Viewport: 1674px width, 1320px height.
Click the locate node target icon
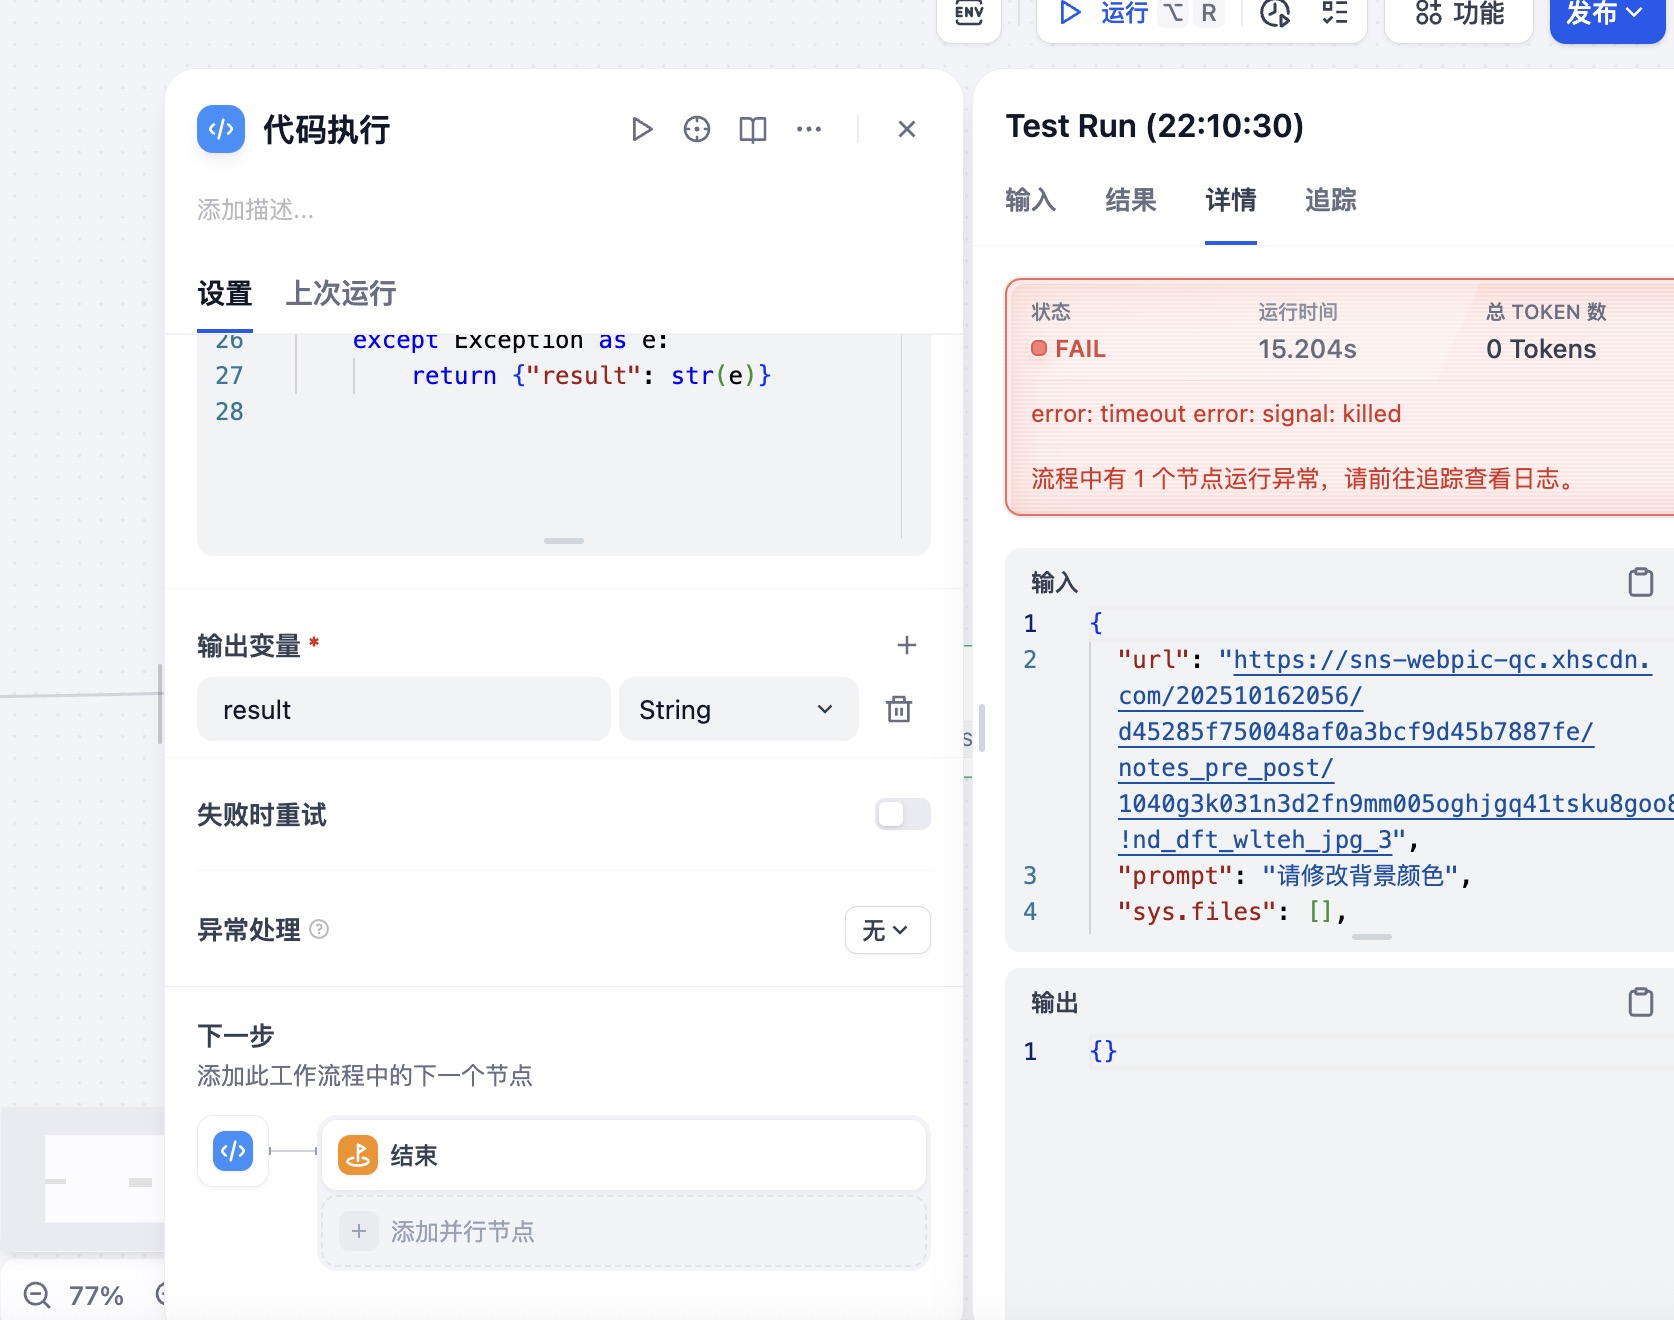(x=697, y=129)
